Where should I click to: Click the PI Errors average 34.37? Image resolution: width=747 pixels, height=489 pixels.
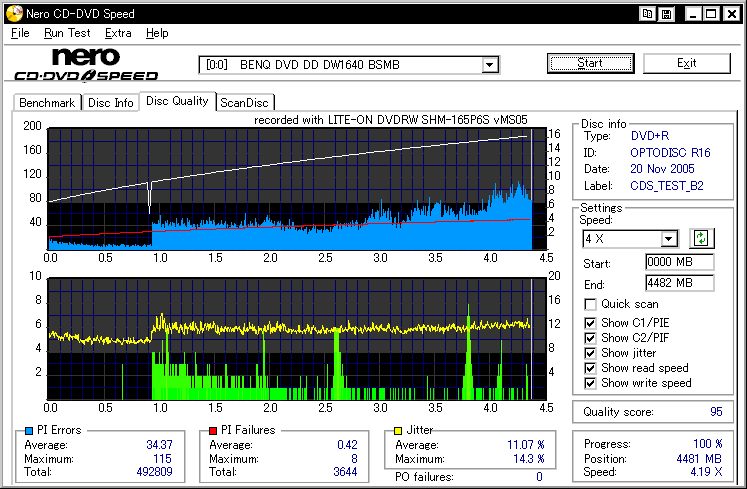point(159,445)
